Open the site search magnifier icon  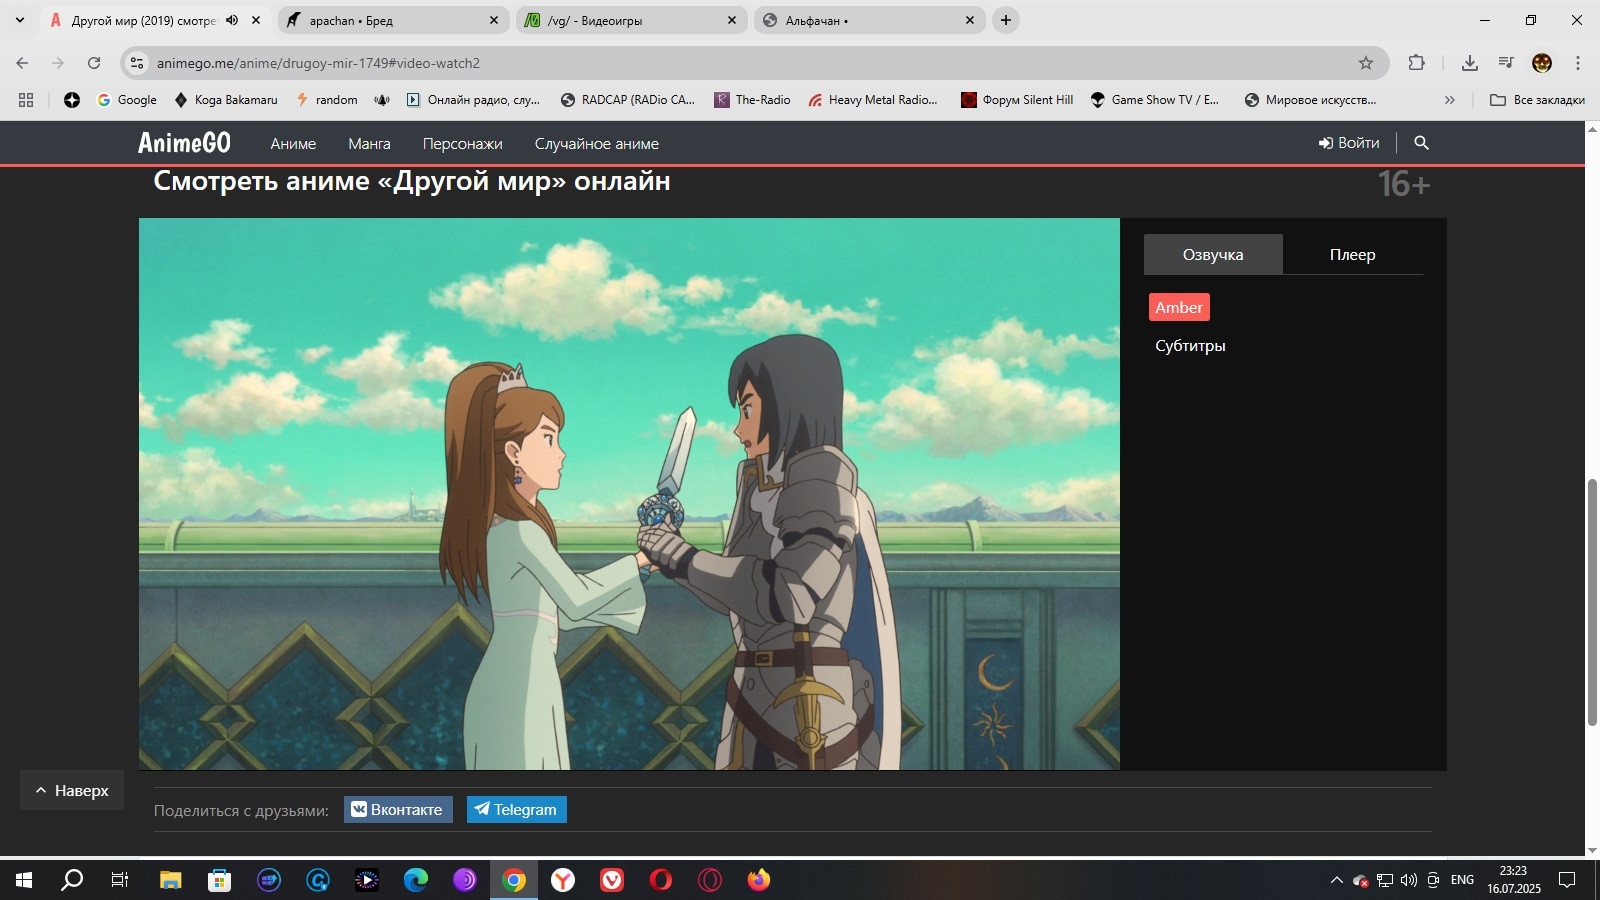click(1421, 143)
